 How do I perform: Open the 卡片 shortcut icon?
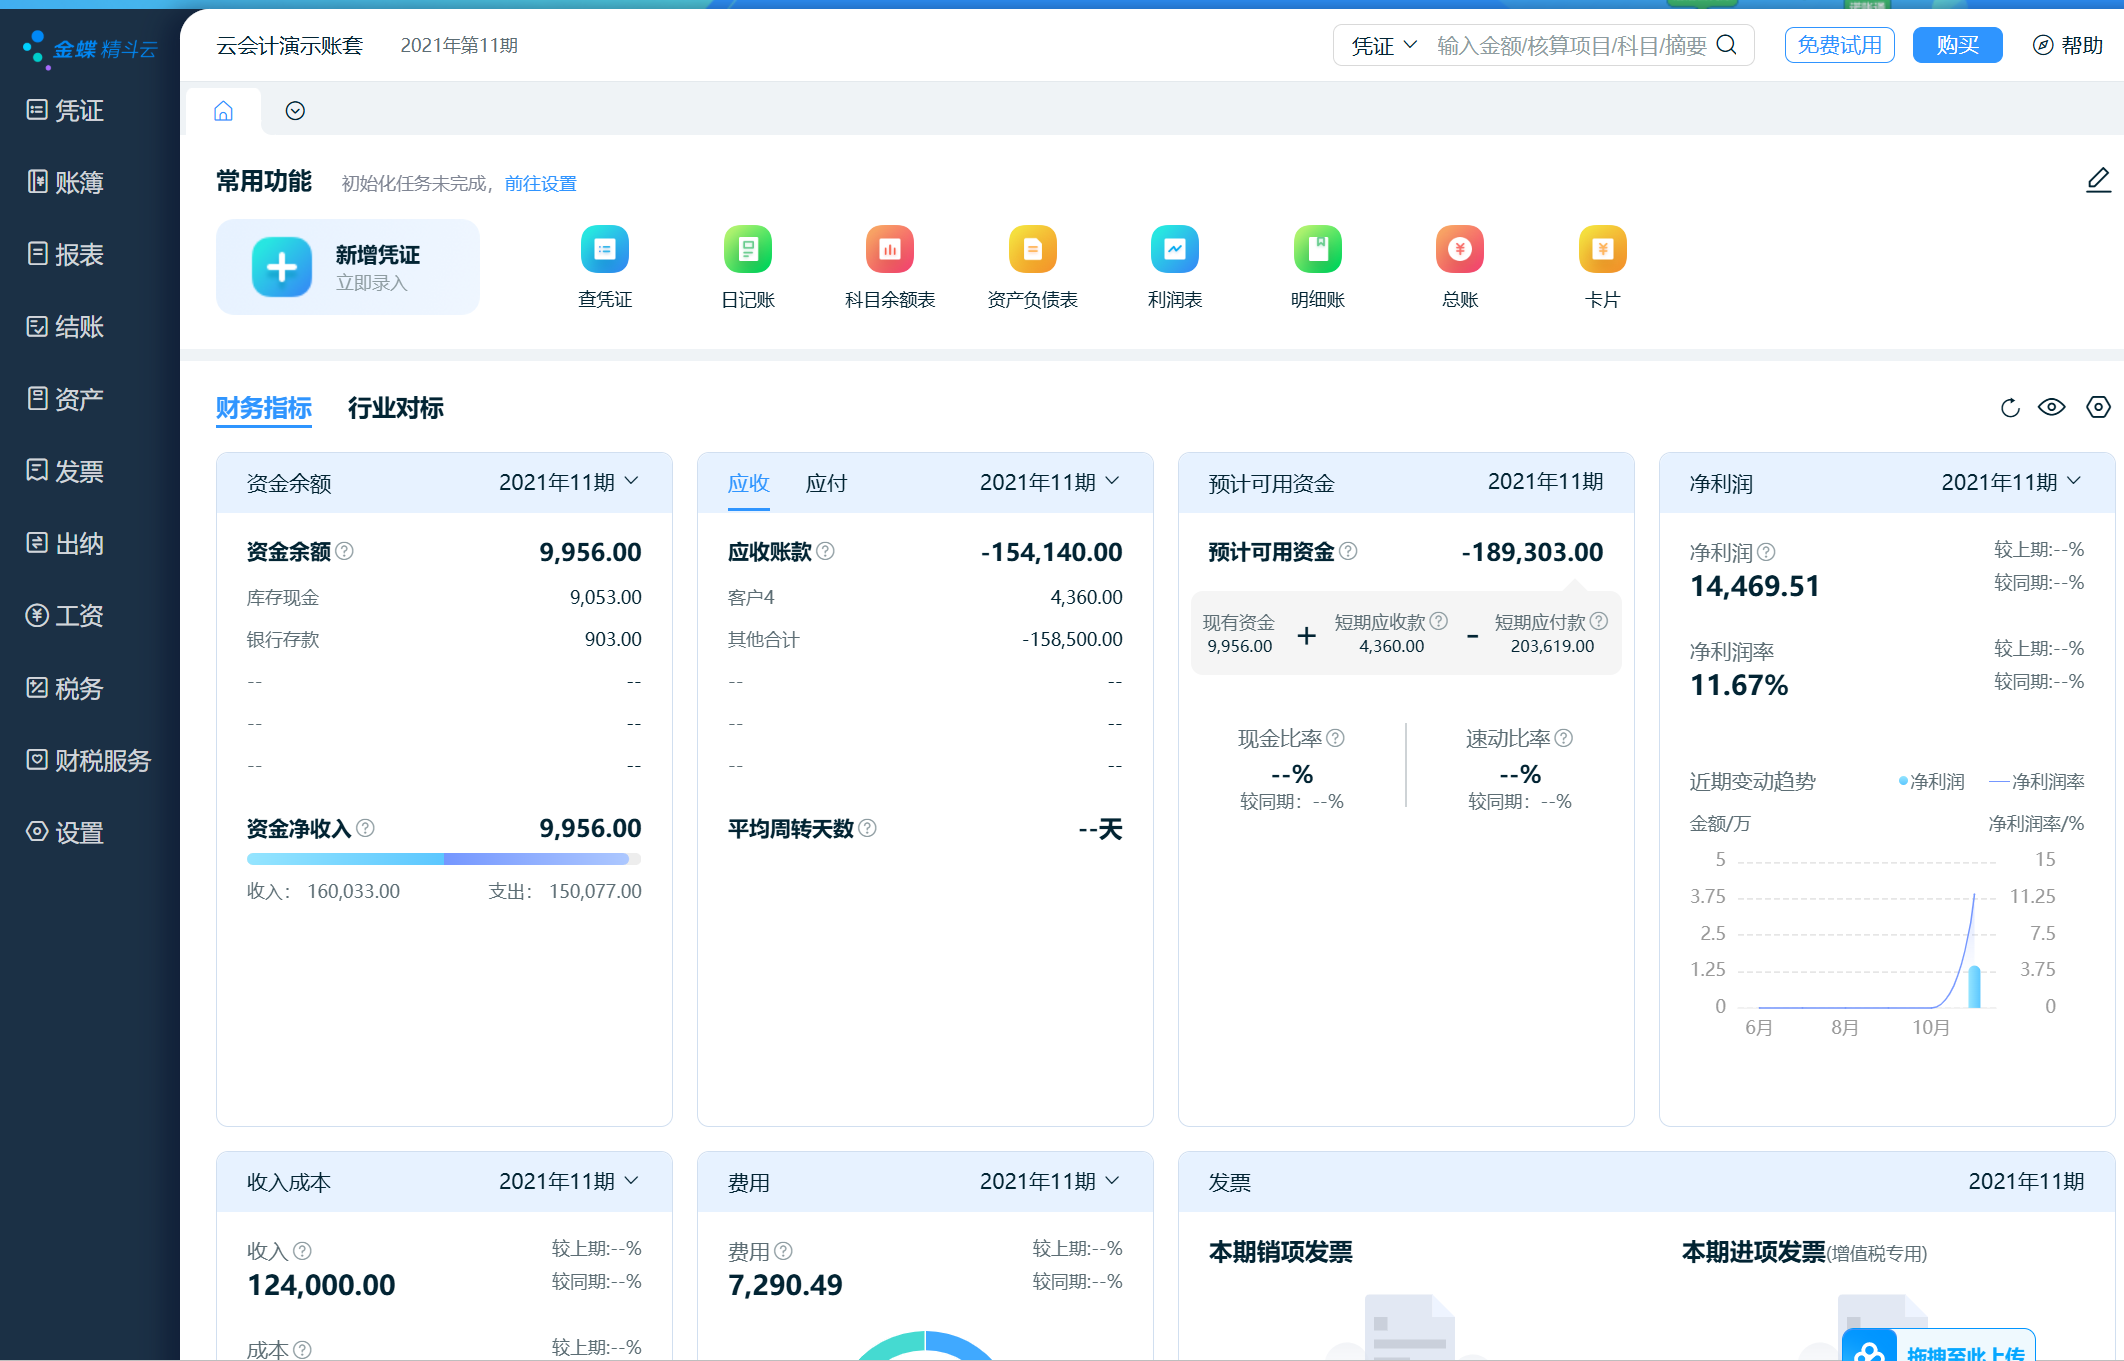pyautogui.click(x=1603, y=250)
